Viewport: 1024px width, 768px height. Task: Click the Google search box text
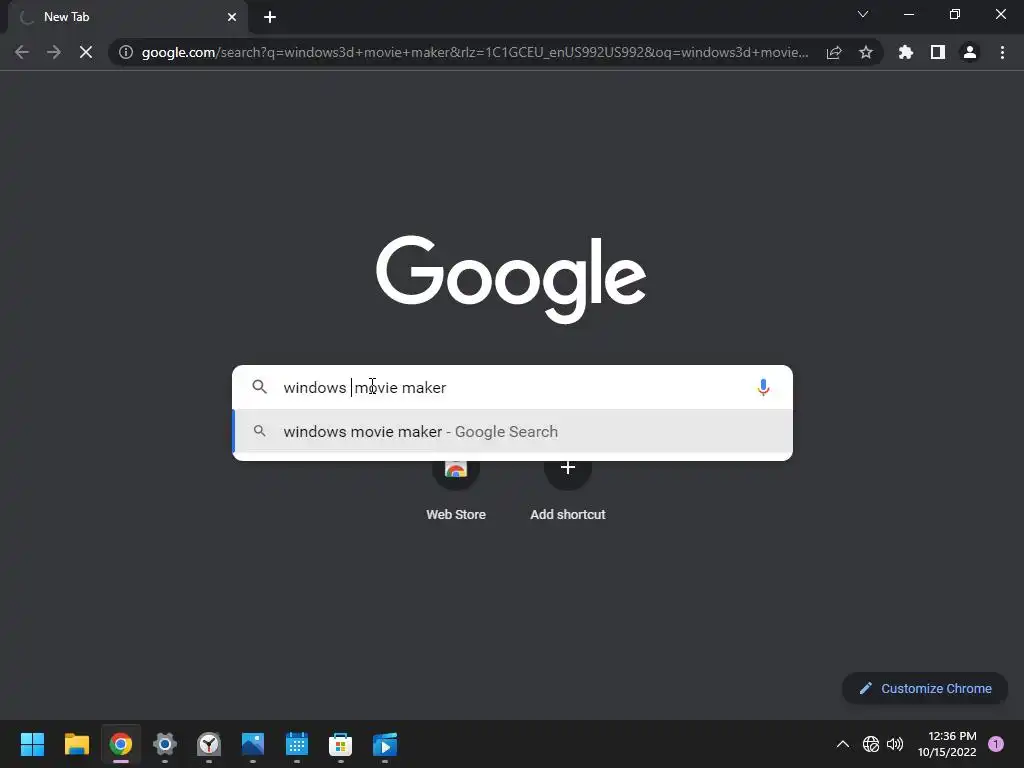pyautogui.click(x=364, y=387)
